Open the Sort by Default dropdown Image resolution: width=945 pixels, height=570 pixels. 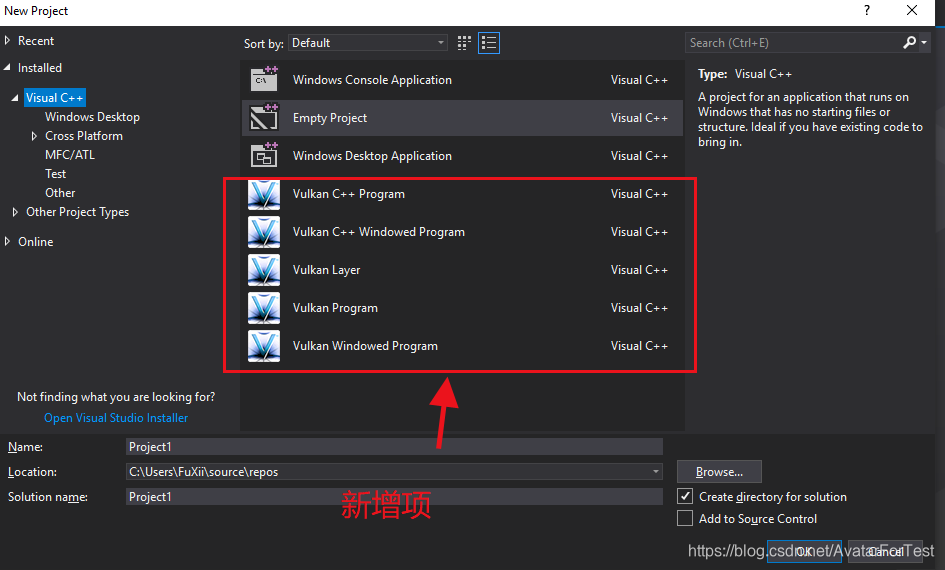coord(368,43)
